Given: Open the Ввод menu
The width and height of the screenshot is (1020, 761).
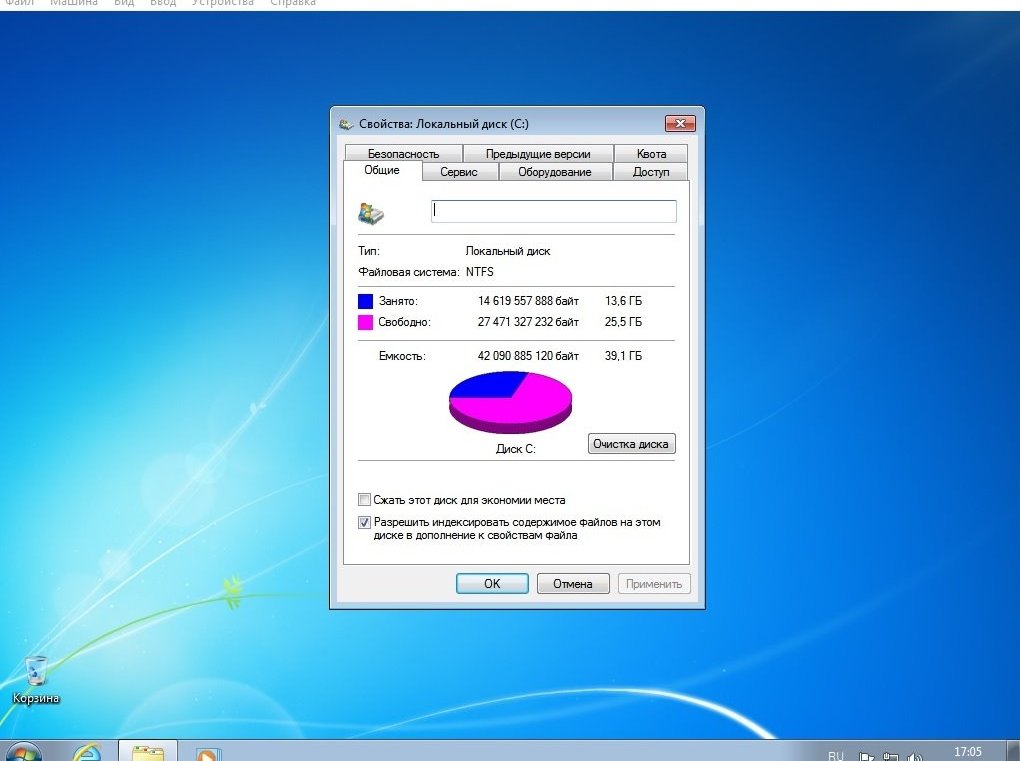Looking at the screenshot, I should tap(163, 3).
